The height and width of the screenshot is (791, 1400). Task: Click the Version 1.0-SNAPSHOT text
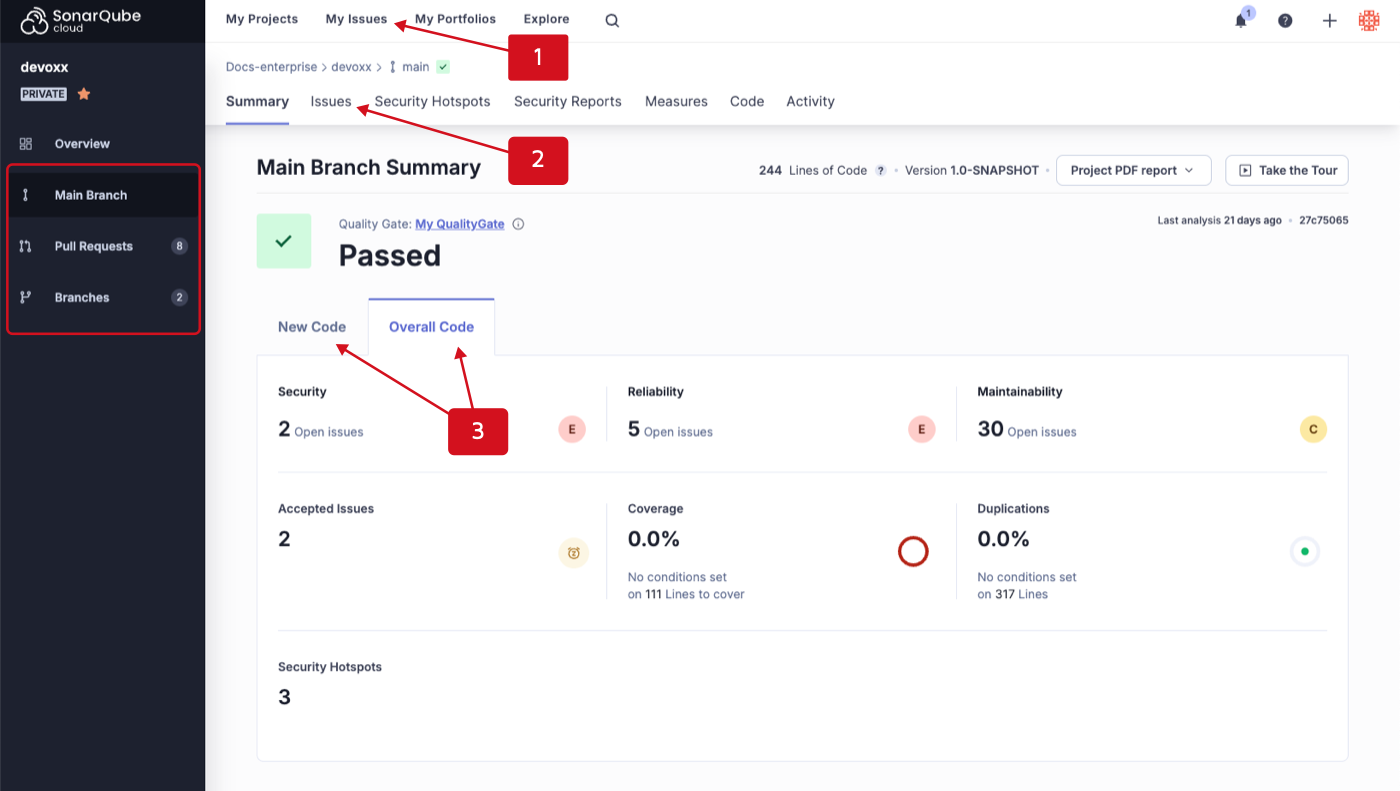coord(972,171)
